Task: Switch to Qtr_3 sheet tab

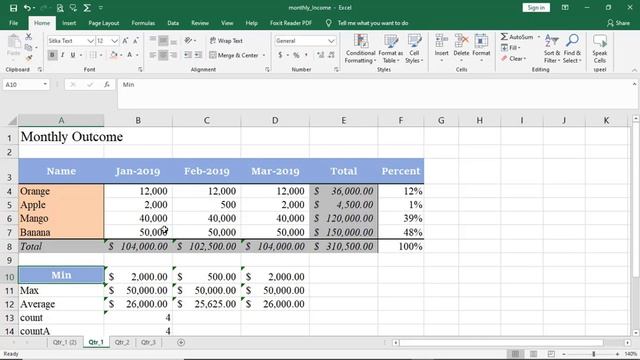Action: click(x=148, y=342)
